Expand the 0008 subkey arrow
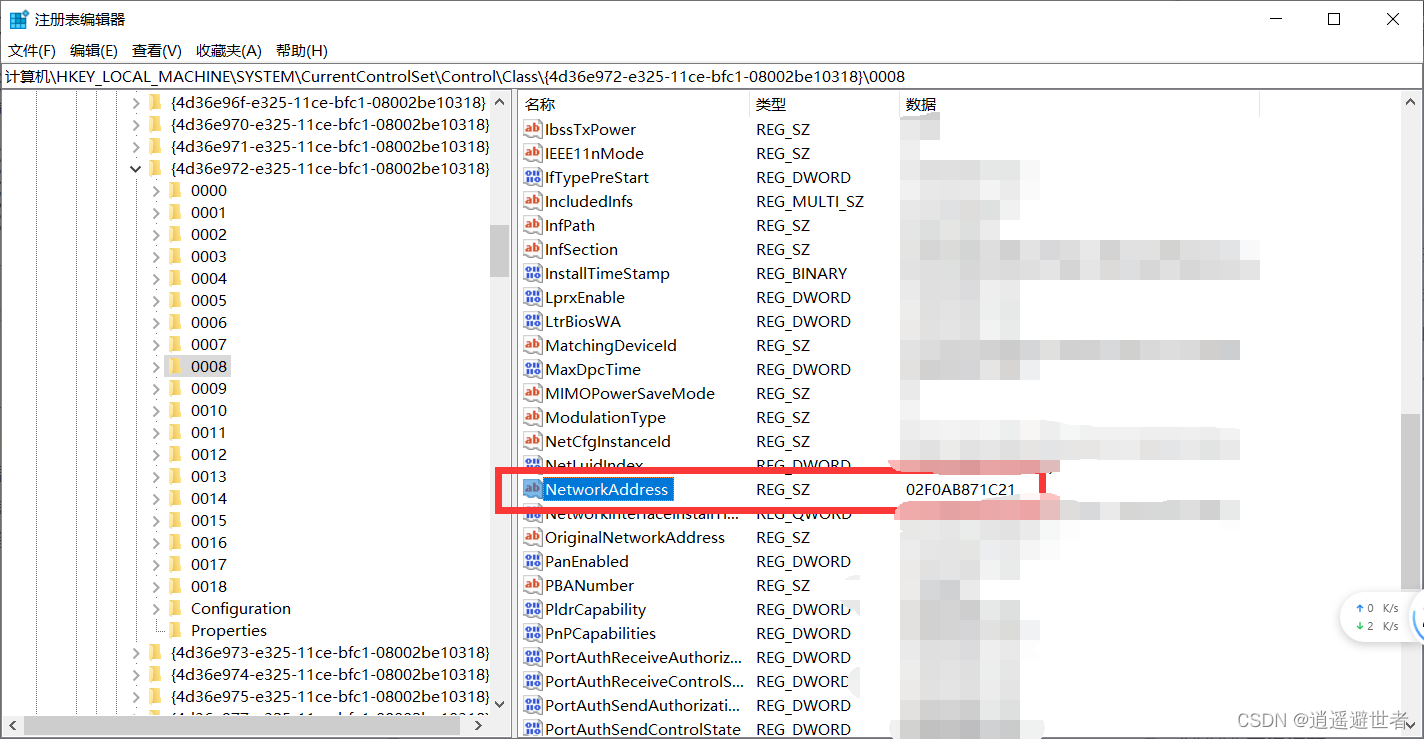This screenshot has height=739, width=1424. point(156,366)
